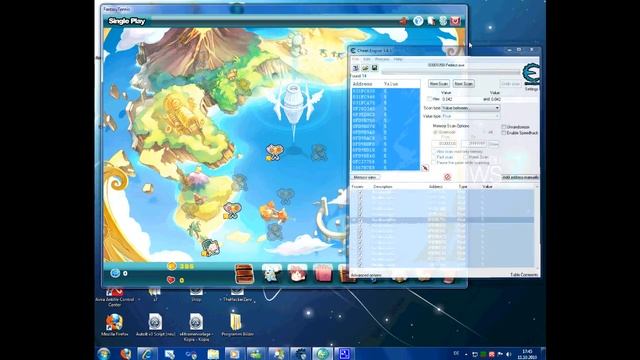This screenshot has width=640, height=360.
Task: Click the second 'and' value input field
Action: [515, 99]
